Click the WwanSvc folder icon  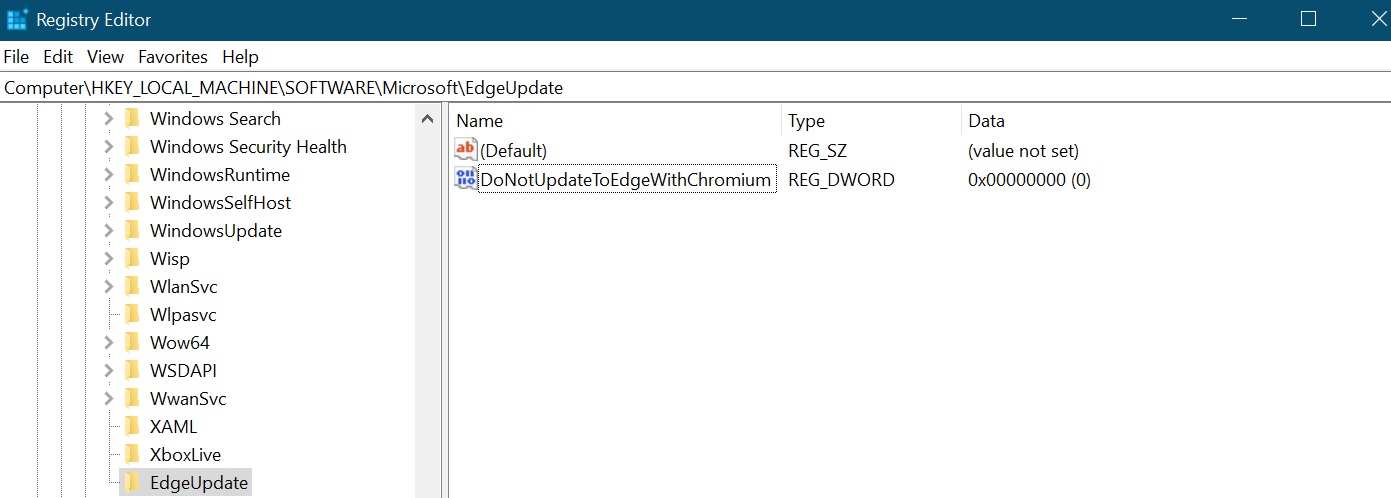(132, 398)
